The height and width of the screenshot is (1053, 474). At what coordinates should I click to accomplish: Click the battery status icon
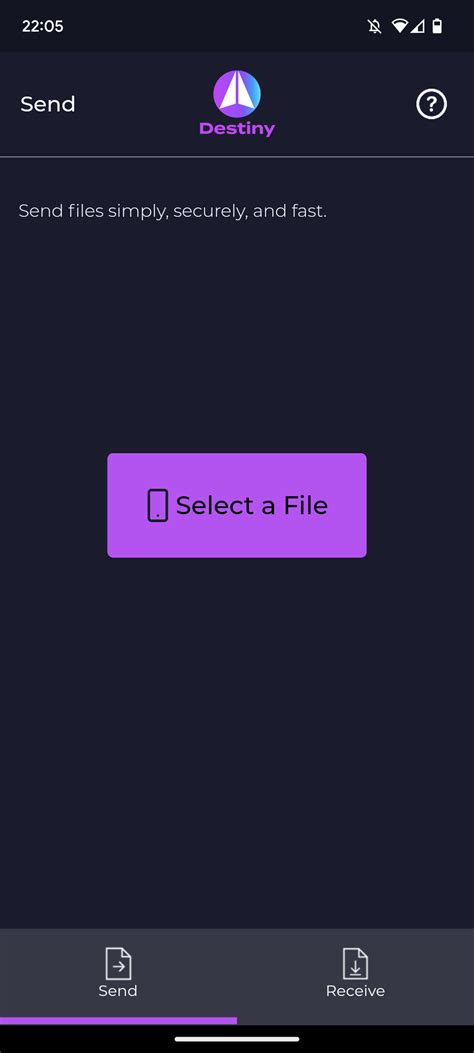(x=437, y=27)
